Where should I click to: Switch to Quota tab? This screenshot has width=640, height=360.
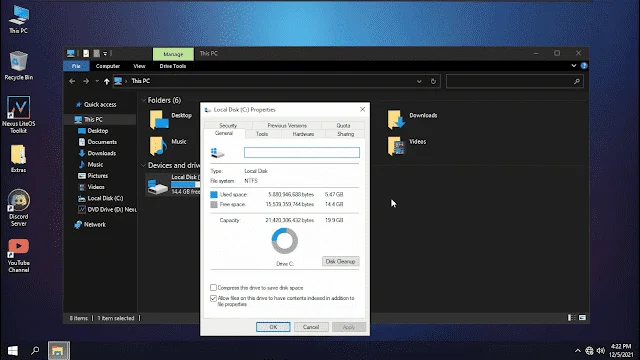343,125
